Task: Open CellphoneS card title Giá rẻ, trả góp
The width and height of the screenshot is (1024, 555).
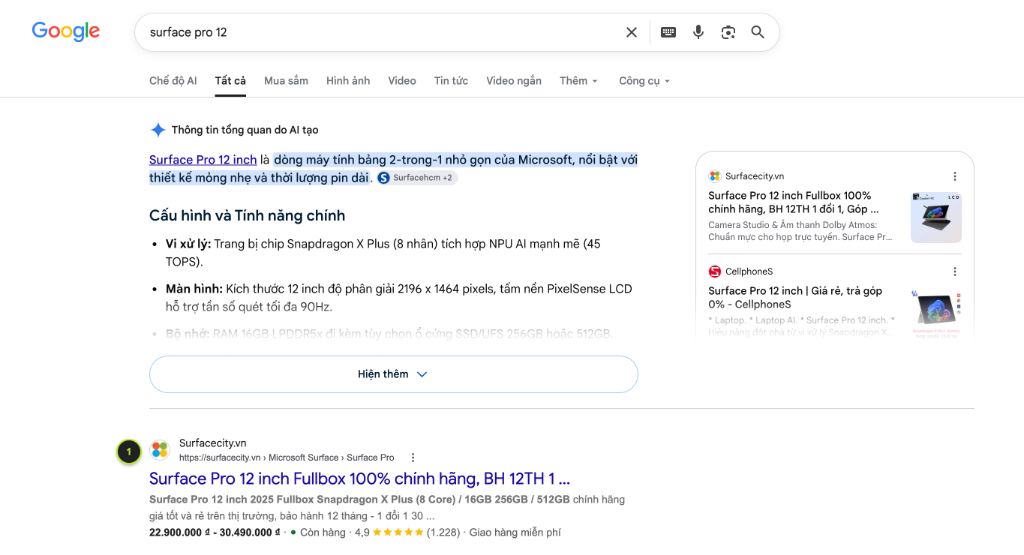Action: (x=795, y=298)
